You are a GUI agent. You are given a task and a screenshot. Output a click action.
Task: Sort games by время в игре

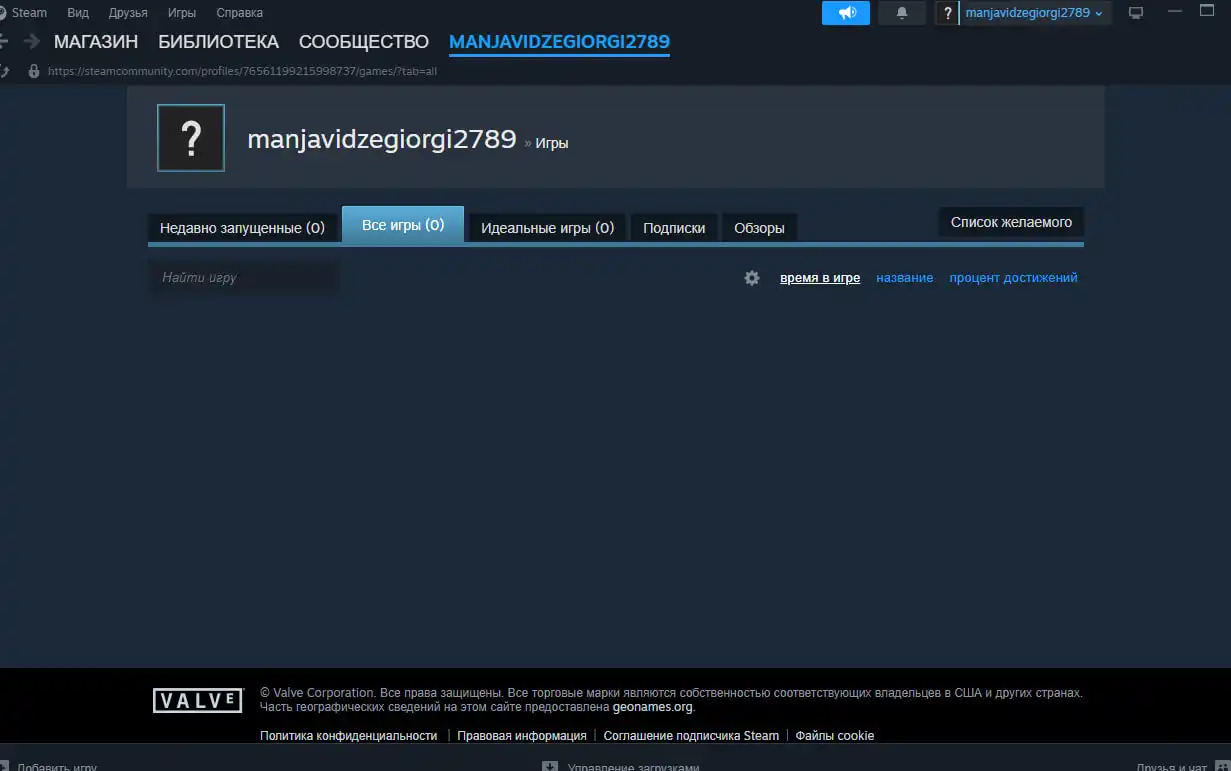(820, 278)
